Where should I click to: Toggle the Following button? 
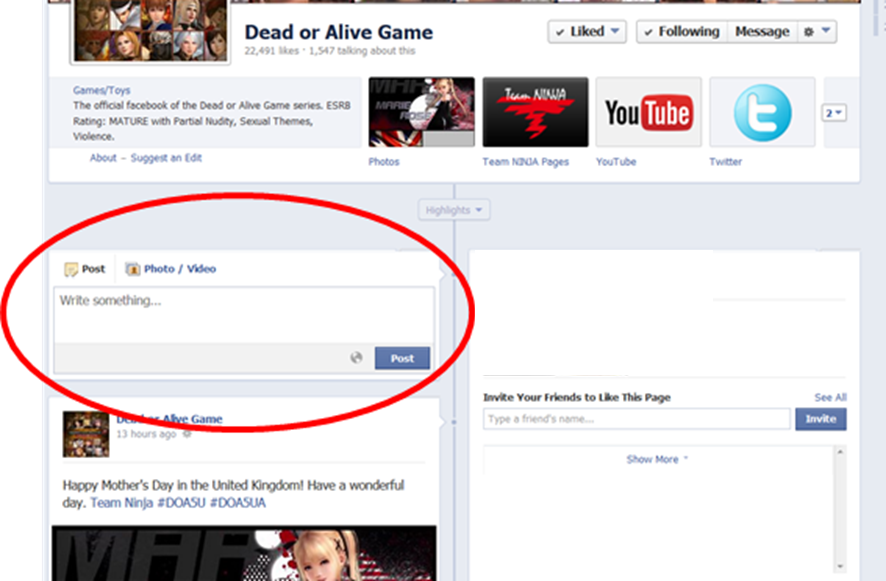click(x=682, y=32)
